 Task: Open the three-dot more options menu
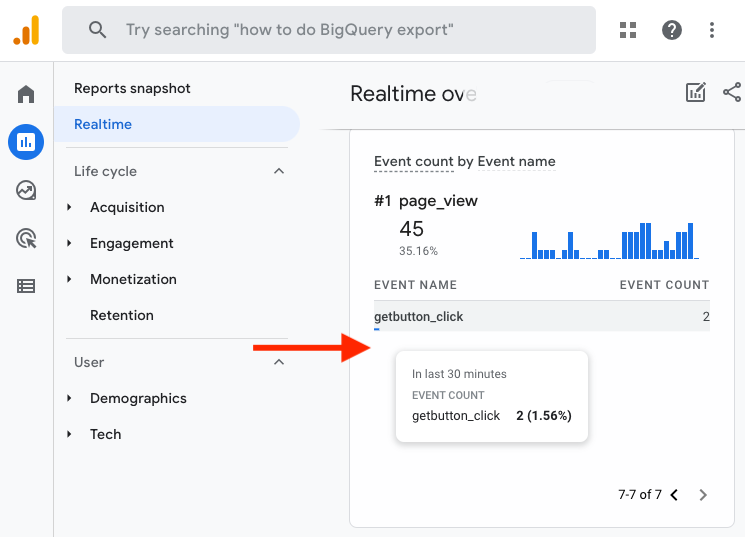[712, 30]
